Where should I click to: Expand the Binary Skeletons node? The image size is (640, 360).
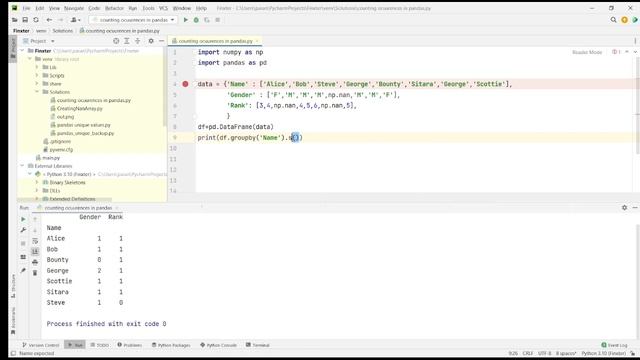(37, 182)
